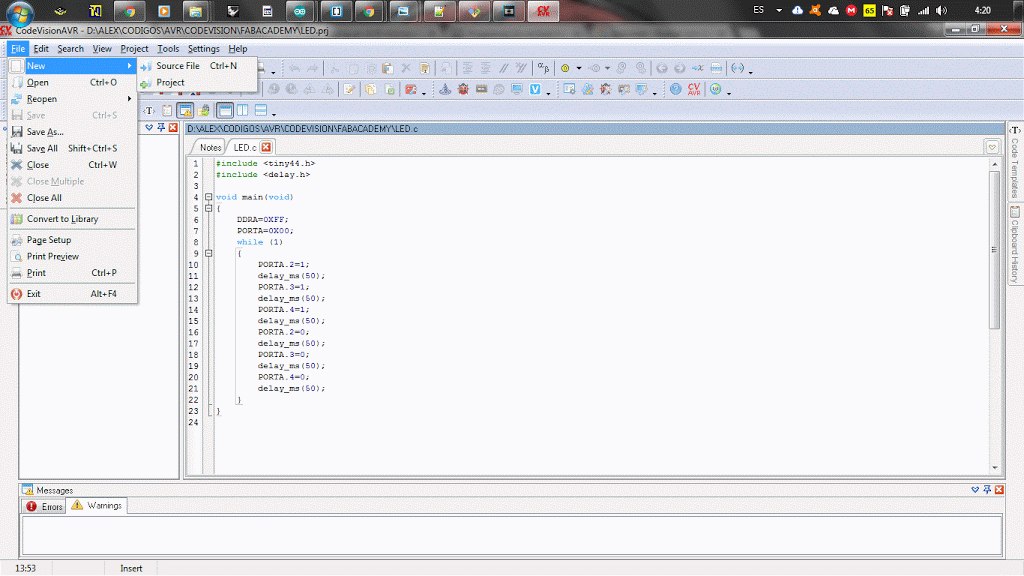Click the alpha-beta character toolbar icon
This screenshot has width=1024, height=576.
(543, 68)
